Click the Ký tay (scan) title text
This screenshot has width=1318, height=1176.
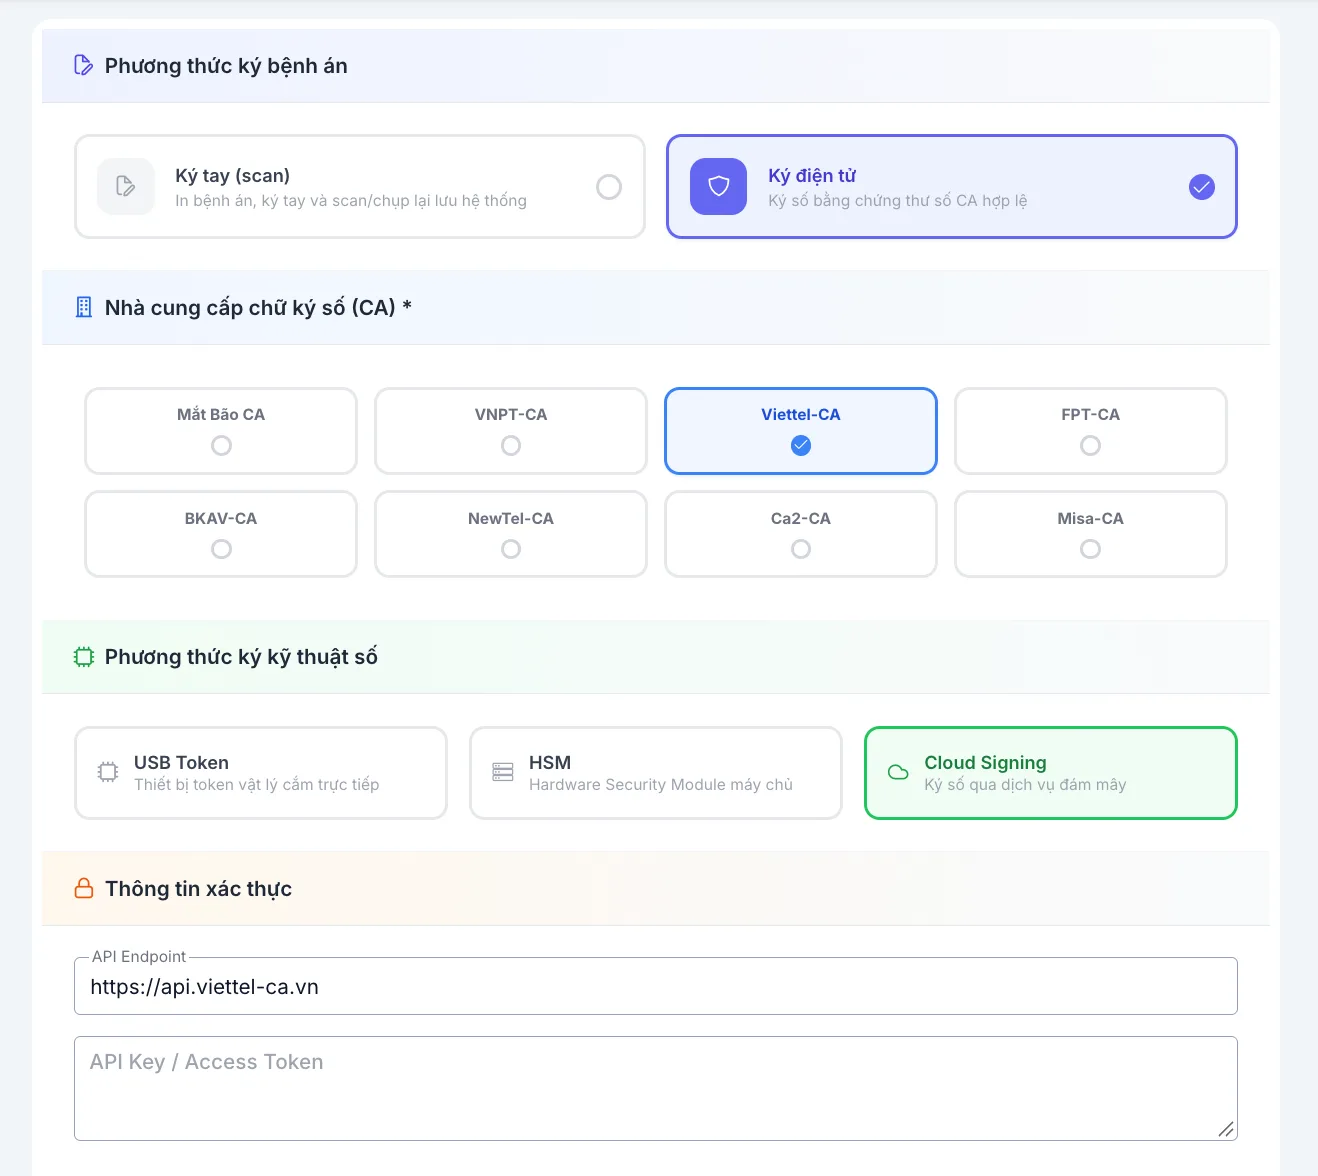(x=233, y=176)
